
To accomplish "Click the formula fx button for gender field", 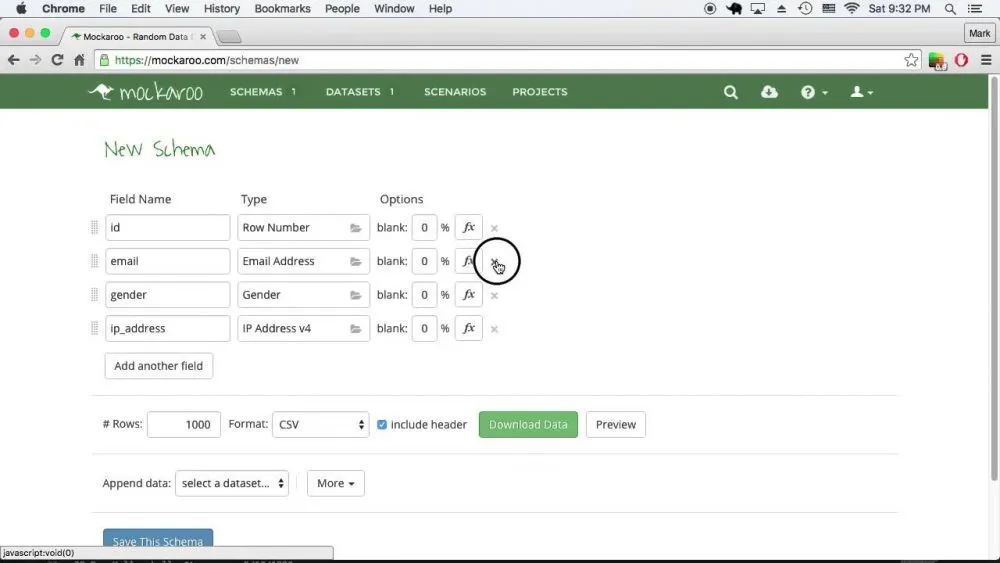I will (468, 295).
